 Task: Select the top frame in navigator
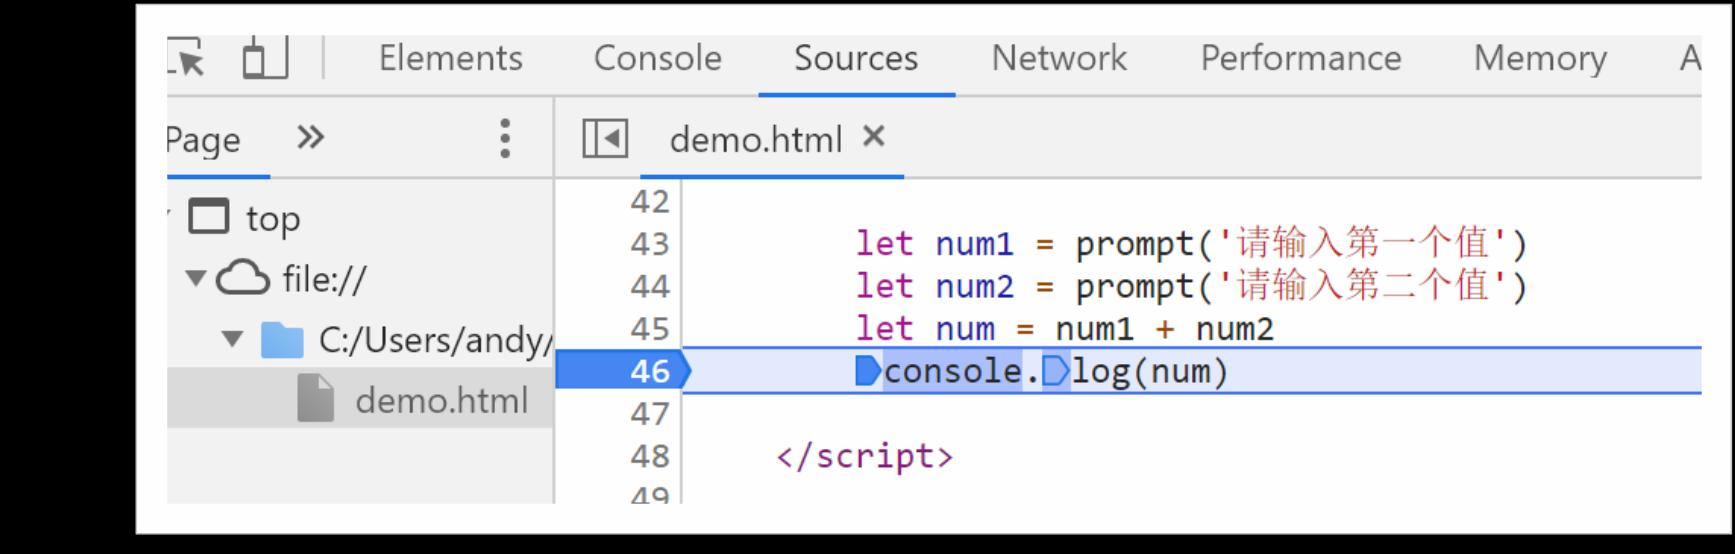(272, 219)
